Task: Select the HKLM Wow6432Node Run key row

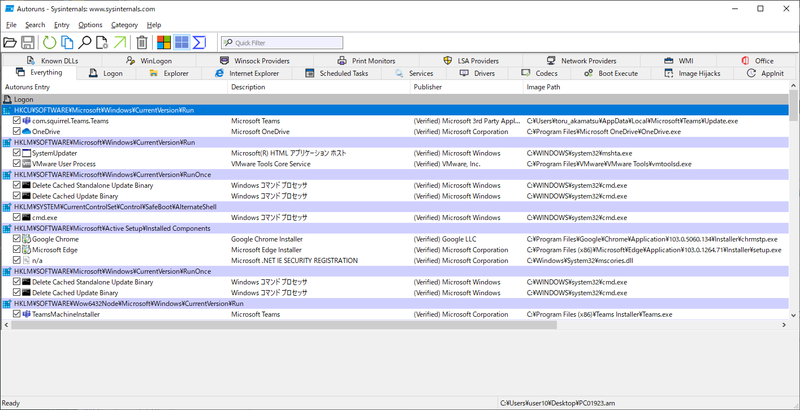Action: point(395,303)
